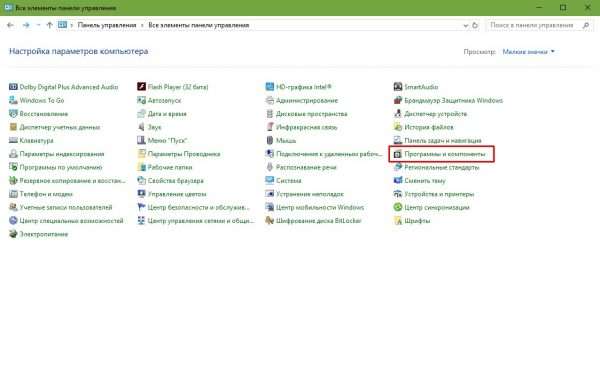
Task: Open the Резервное копирование и восстановление link
Action: point(72,181)
